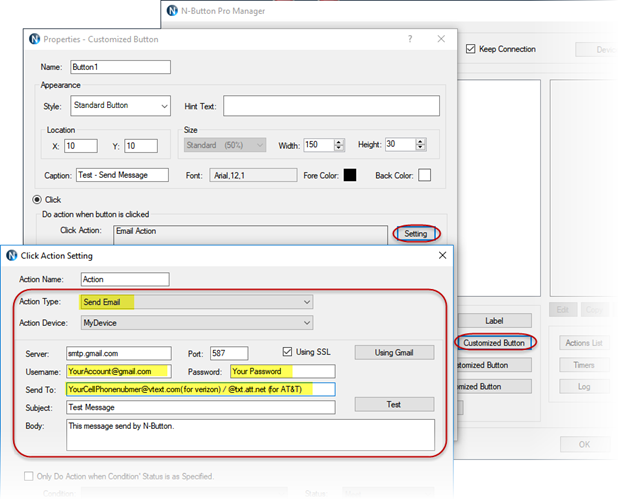Image resolution: width=619 pixels, height=500 pixels.
Task: Click the OK button in Manager window
Action: click(585, 444)
